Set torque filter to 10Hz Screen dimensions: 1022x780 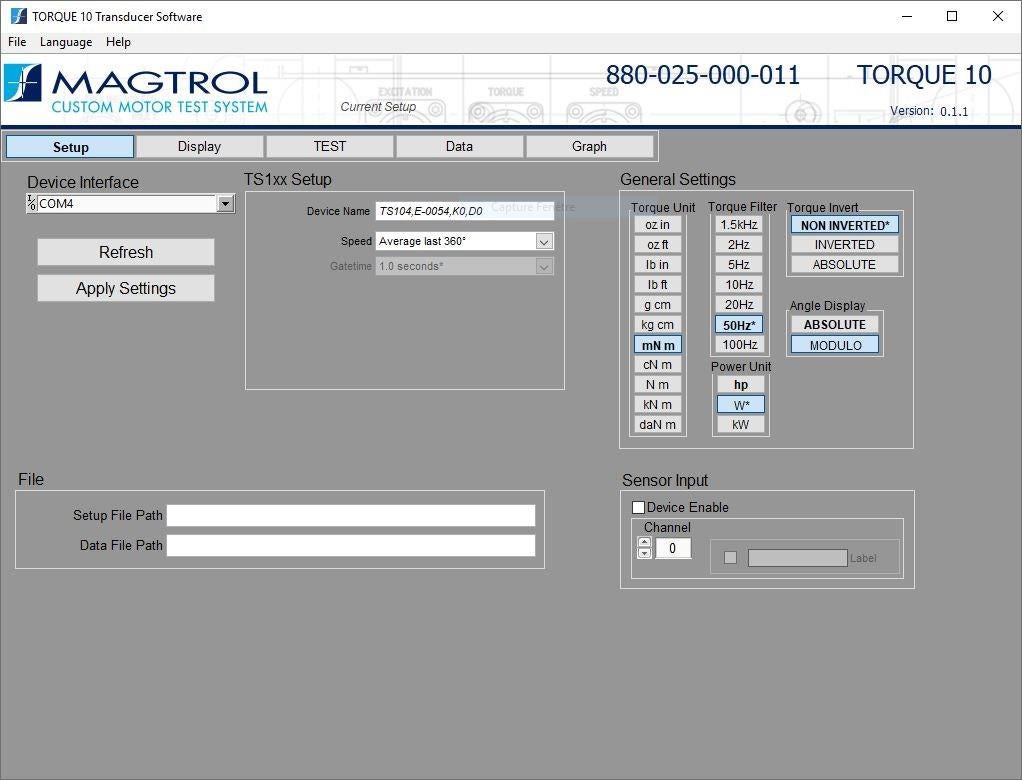pos(739,285)
